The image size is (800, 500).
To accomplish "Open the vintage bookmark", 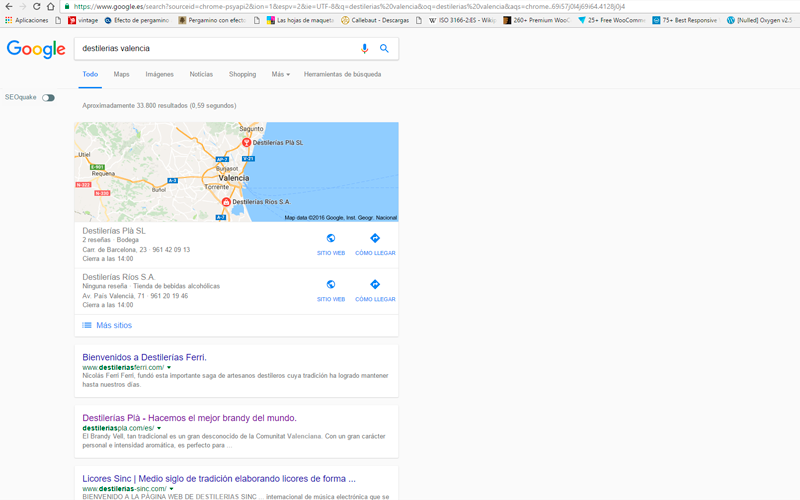I will tap(83, 20).
